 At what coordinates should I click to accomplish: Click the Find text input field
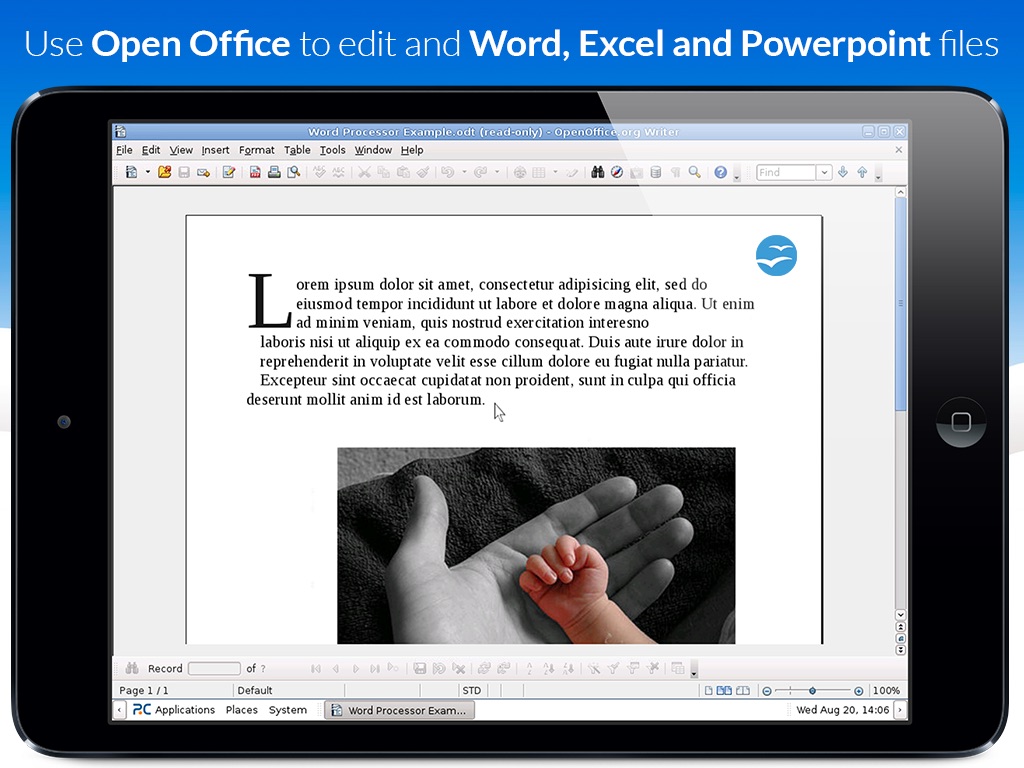tap(786, 172)
